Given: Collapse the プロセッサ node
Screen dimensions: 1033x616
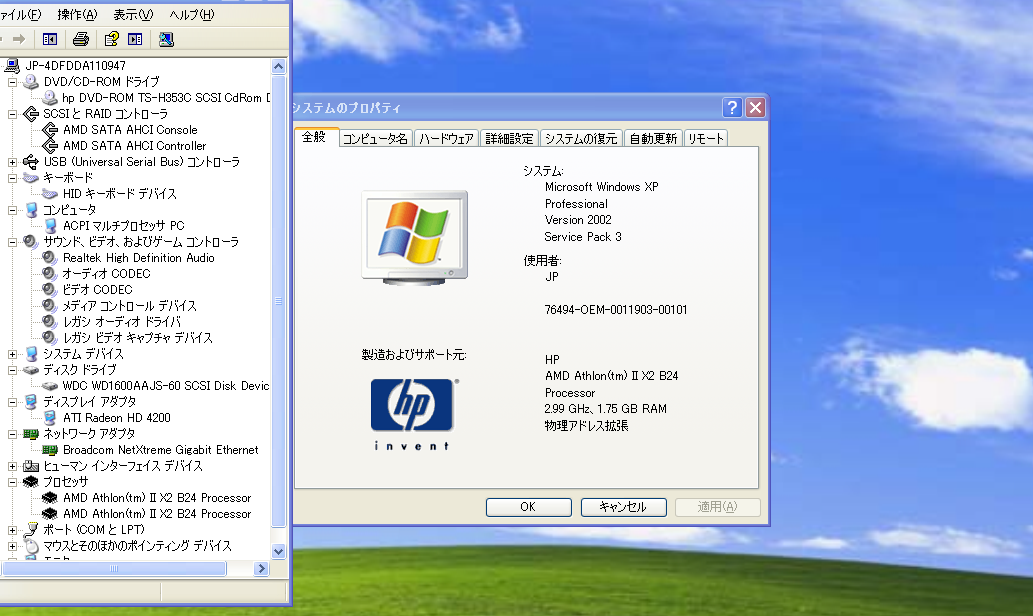Looking at the screenshot, I should (x=13, y=482).
